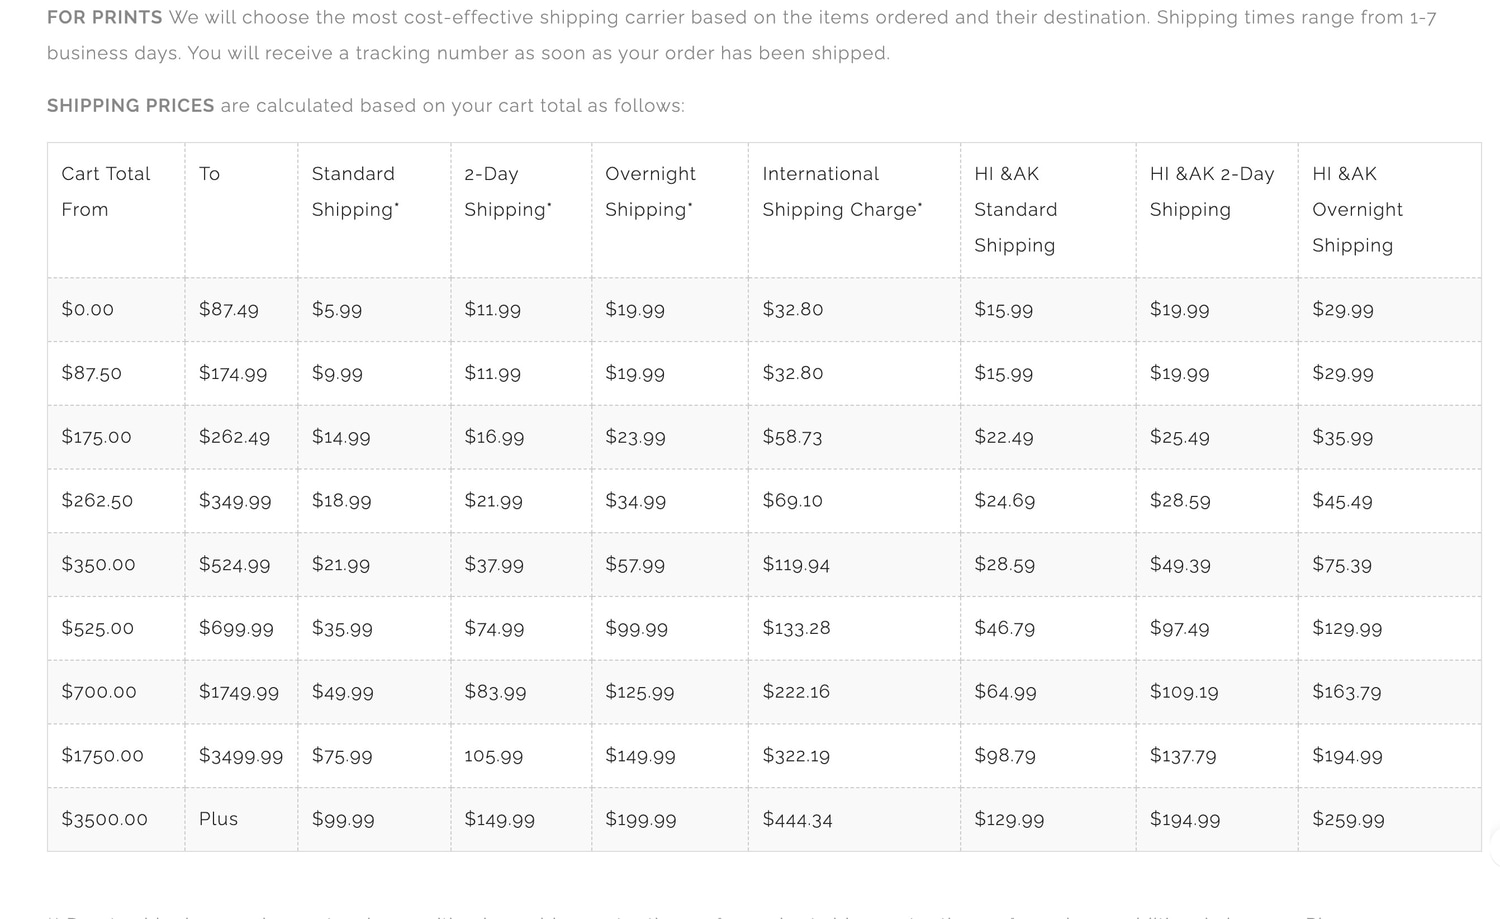Viewport: 1500px width, 919px height.
Task: Click the Plus cell in To column
Action: 218,819
